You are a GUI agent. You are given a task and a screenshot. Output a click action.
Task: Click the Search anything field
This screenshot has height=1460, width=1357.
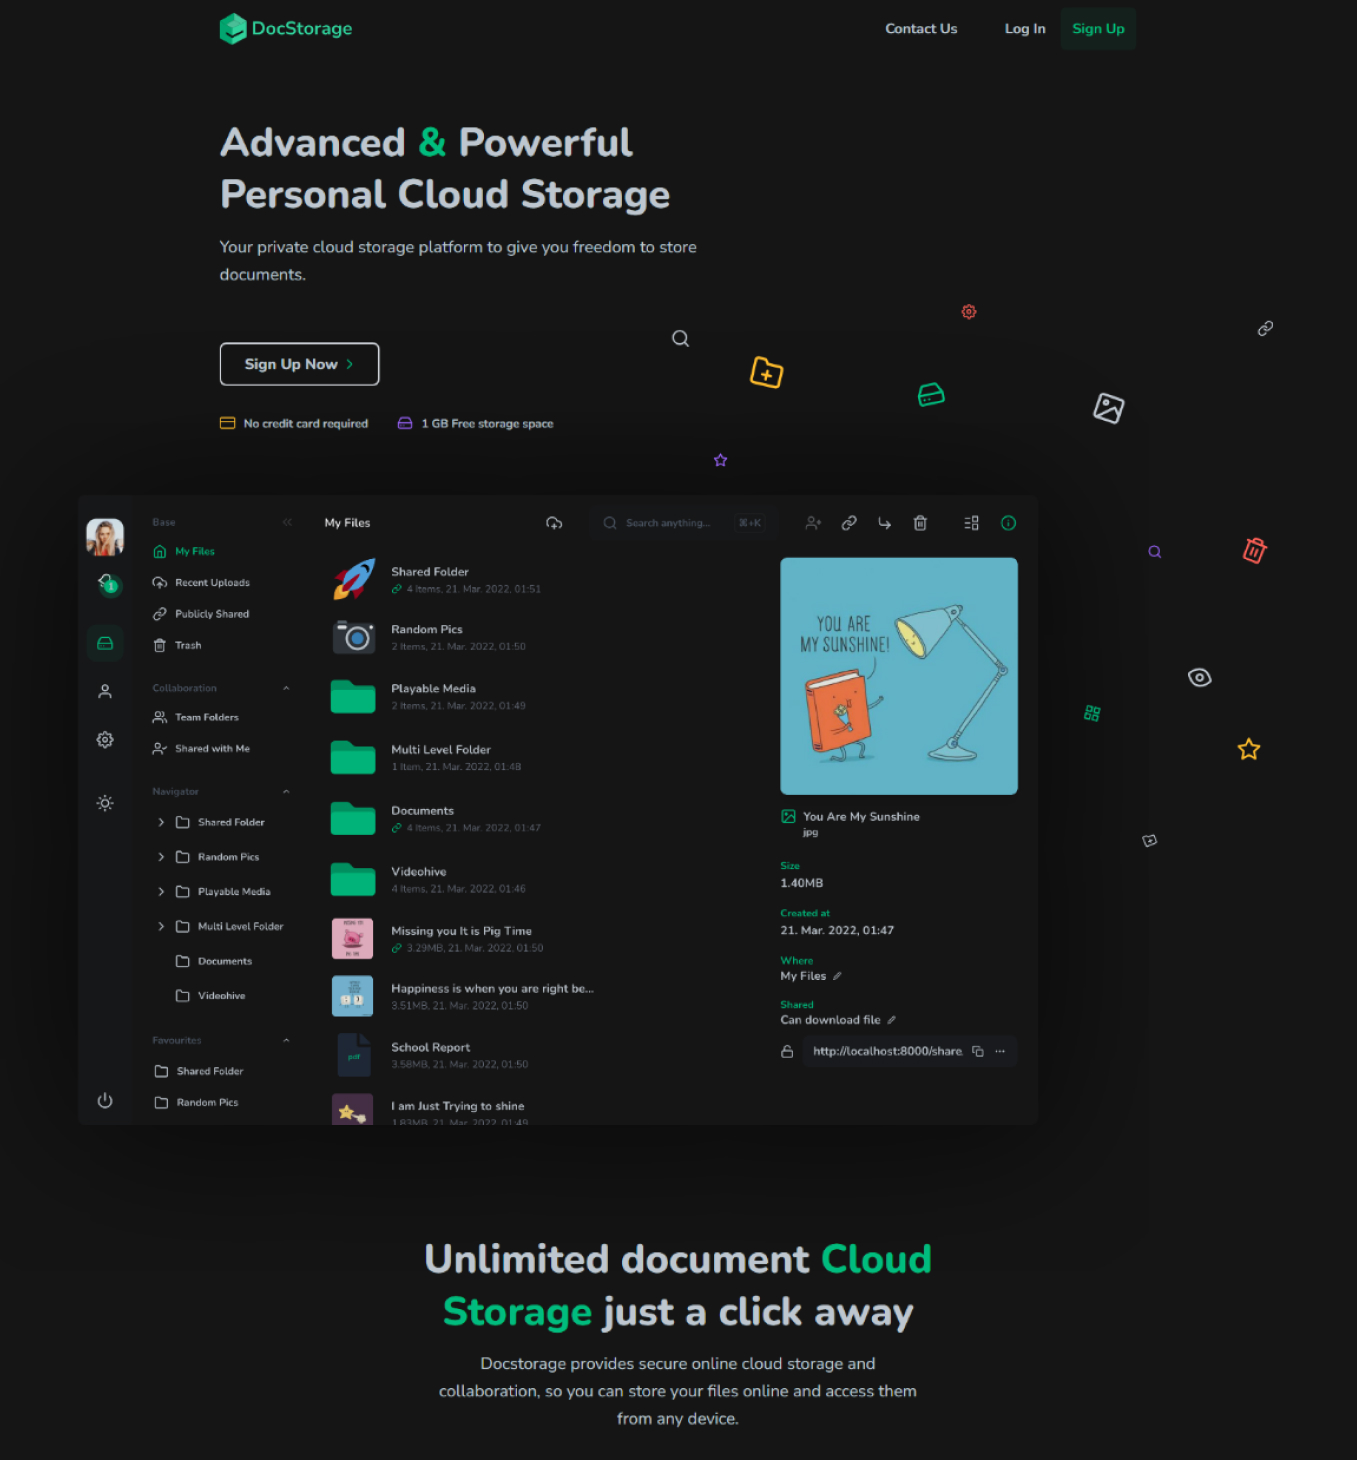pyautogui.click(x=668, y=523)
